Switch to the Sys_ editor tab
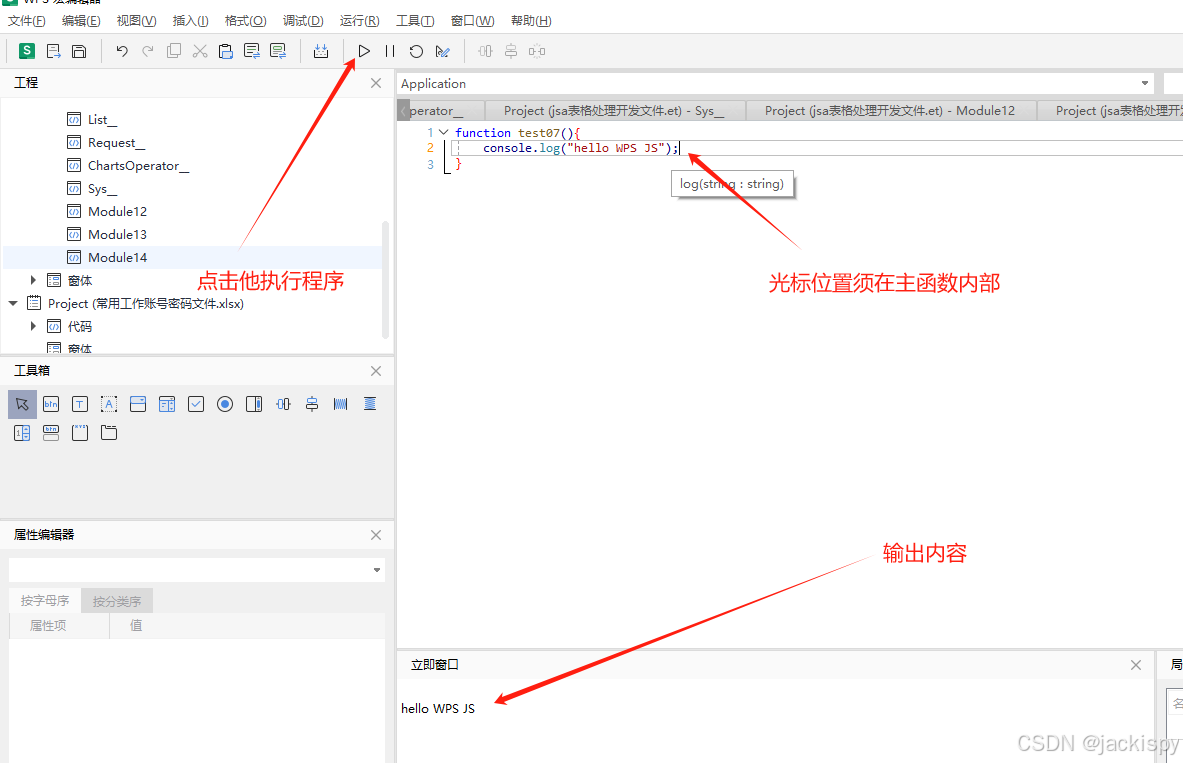 click(614, 110)
